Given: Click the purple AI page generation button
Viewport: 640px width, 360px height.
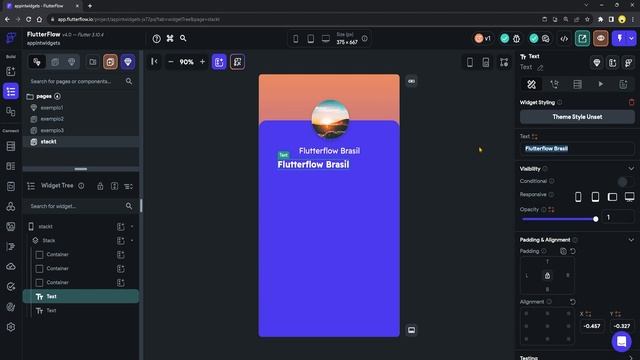Looking at the screenshot, I should 219,62.
